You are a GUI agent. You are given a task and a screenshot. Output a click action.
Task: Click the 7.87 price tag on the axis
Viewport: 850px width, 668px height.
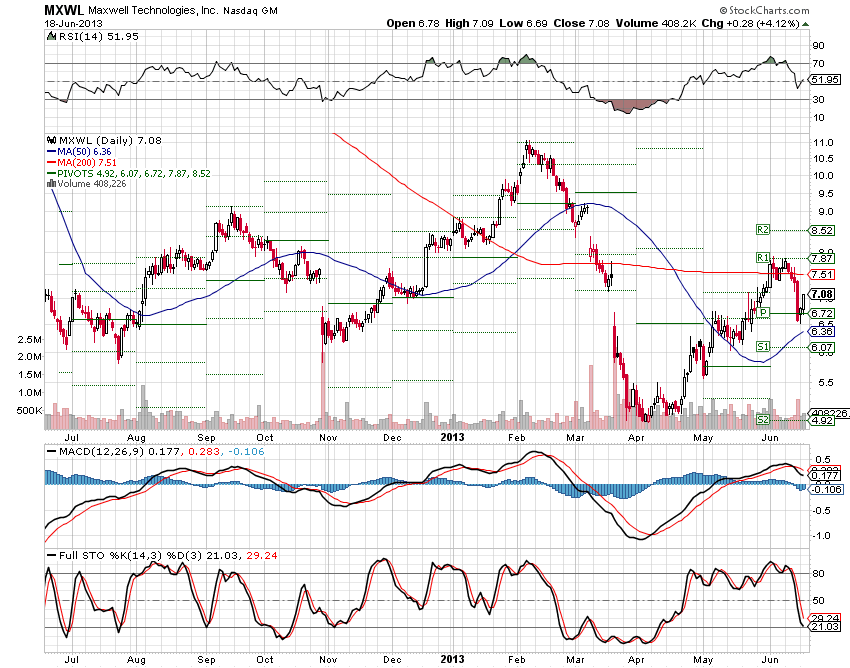tap(822, 259)
